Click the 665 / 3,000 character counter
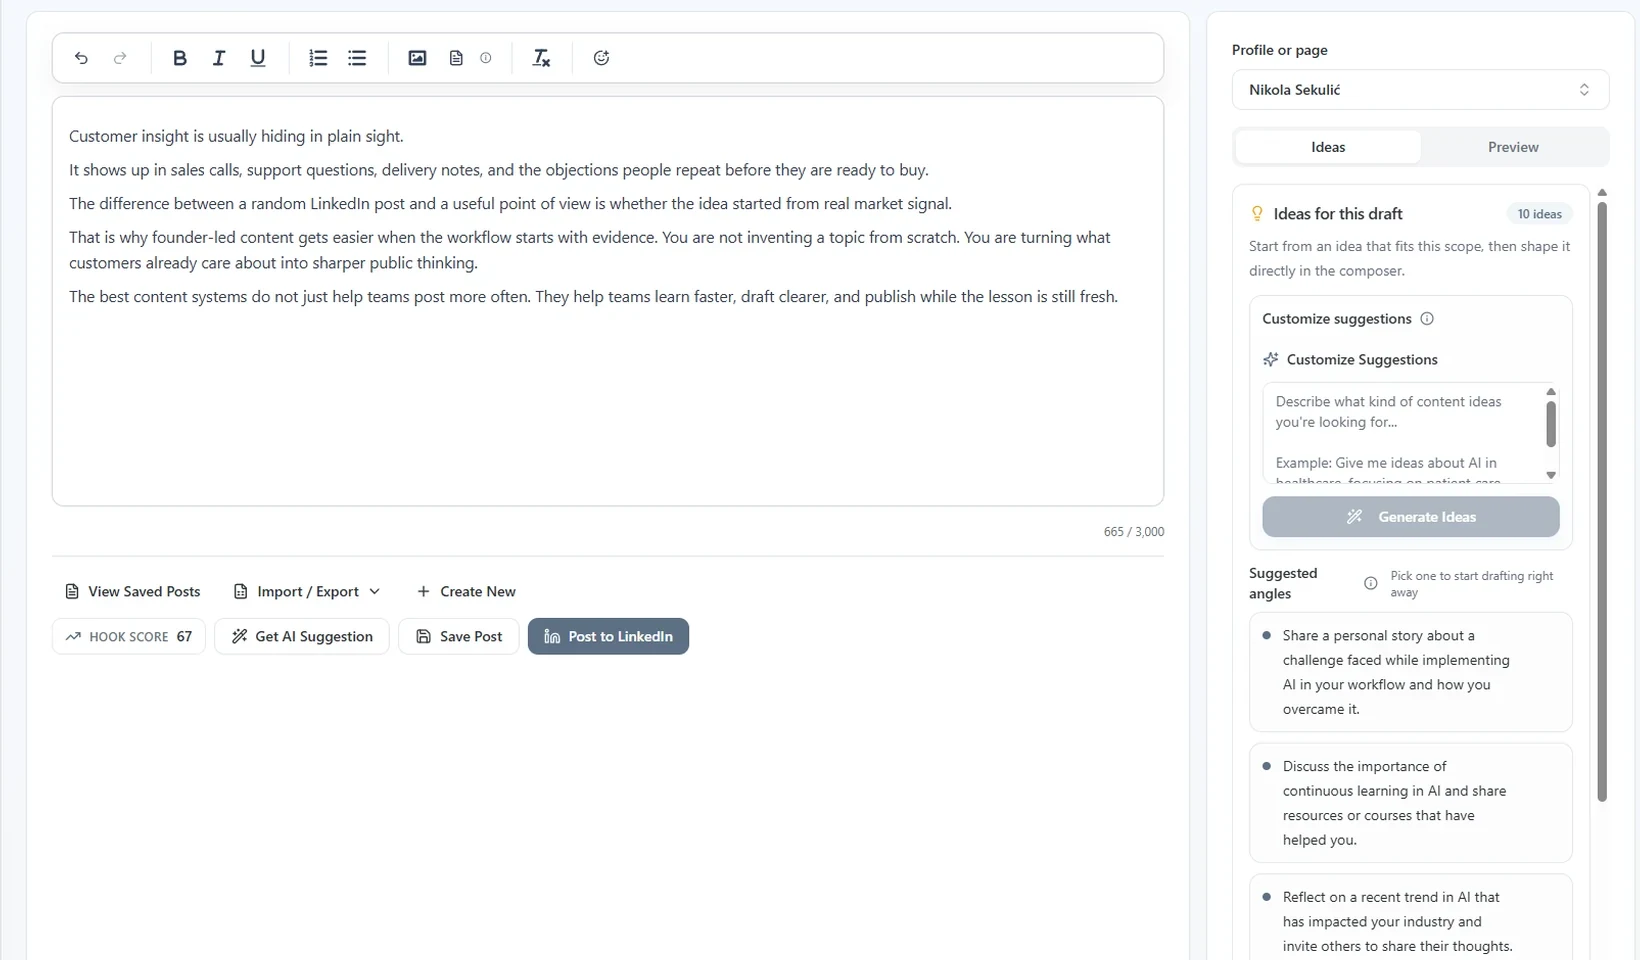1640x960 pixels. click(1133, 532)
